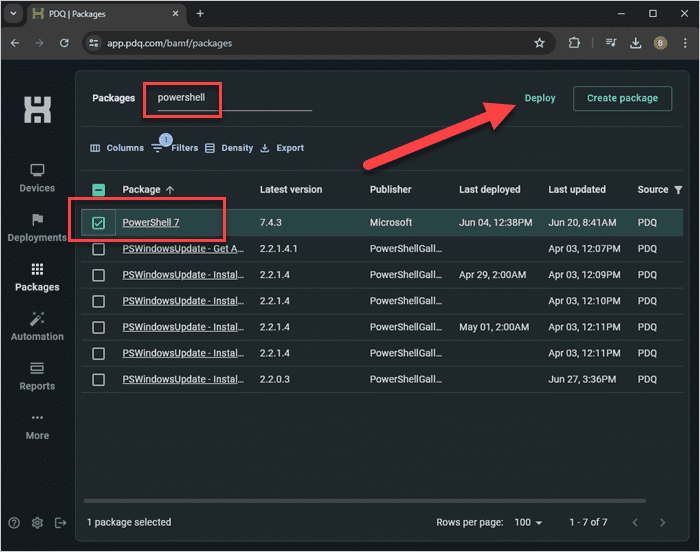This screenshot has height=552, width=700.
Task: Open browser downloads
Action: click(x=635, y=43)
